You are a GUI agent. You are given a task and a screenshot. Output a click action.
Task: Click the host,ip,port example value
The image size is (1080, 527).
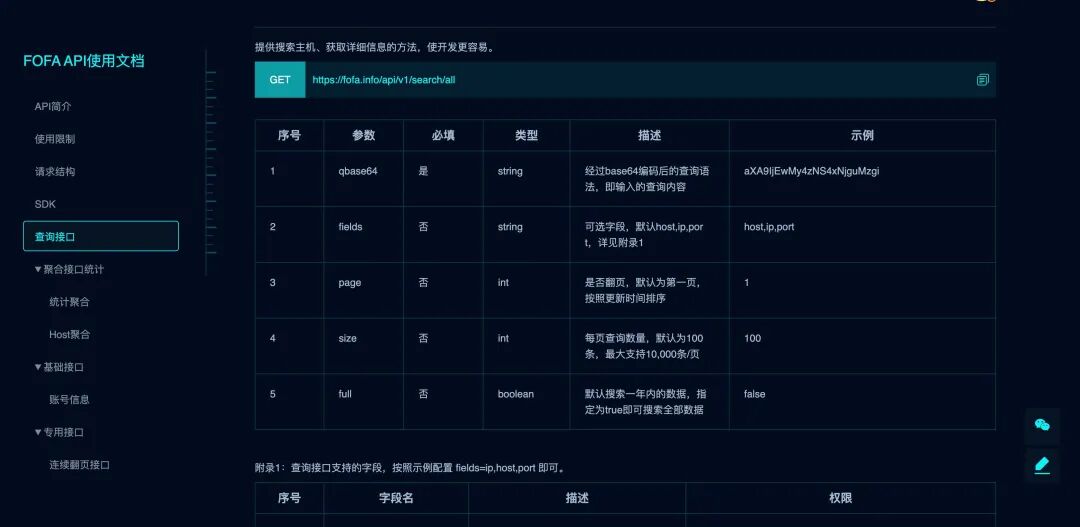769,227
